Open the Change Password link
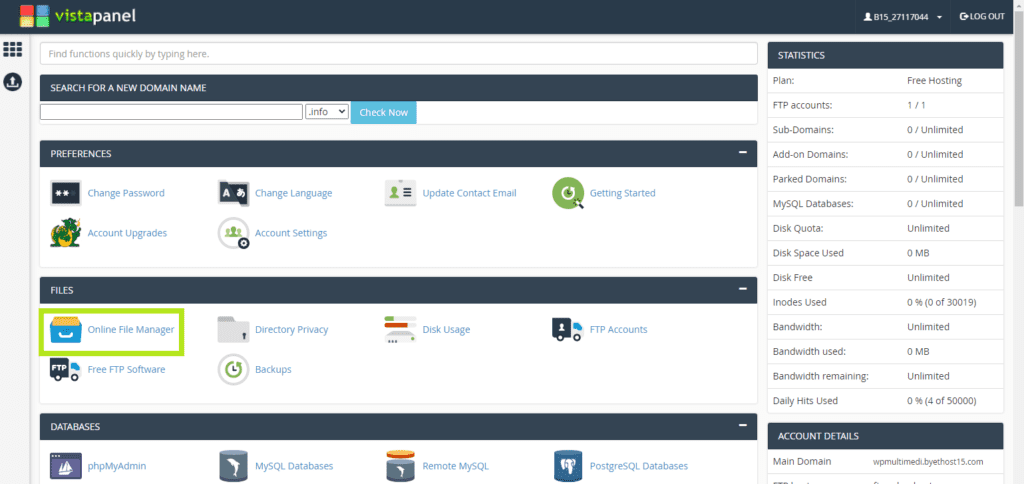1024x484 pixels. pos(126,193)
